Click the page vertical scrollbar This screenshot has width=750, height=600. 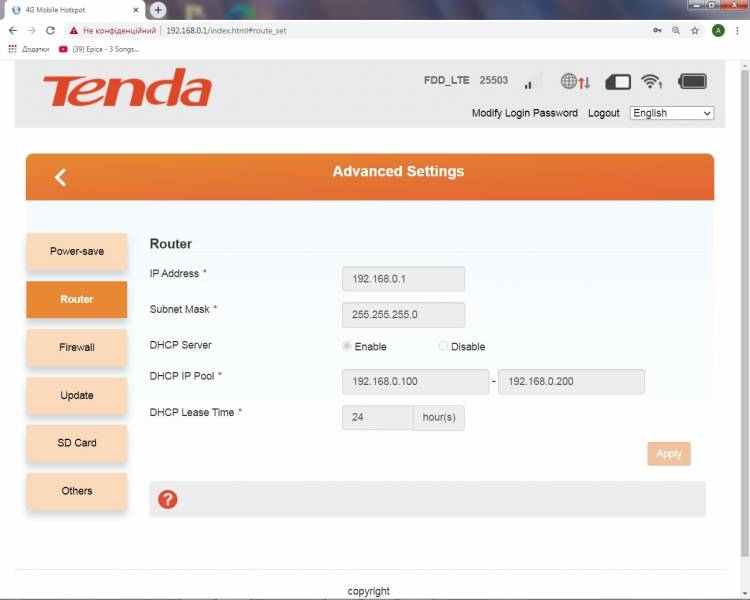[x=745, y=313]
